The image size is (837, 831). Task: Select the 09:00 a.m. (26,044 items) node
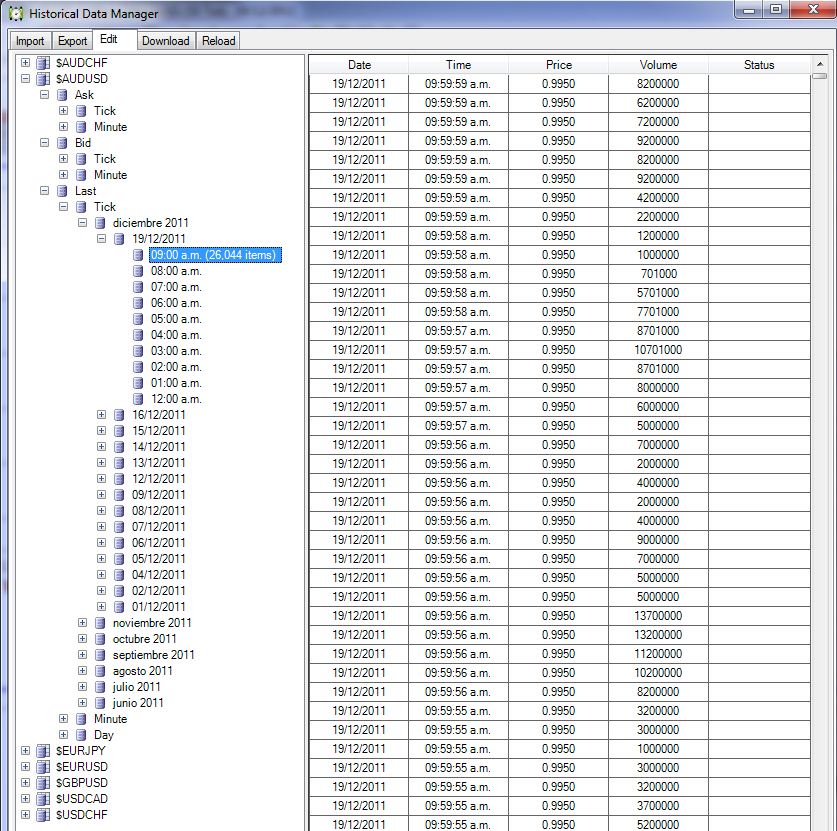[x=214, y=255]
